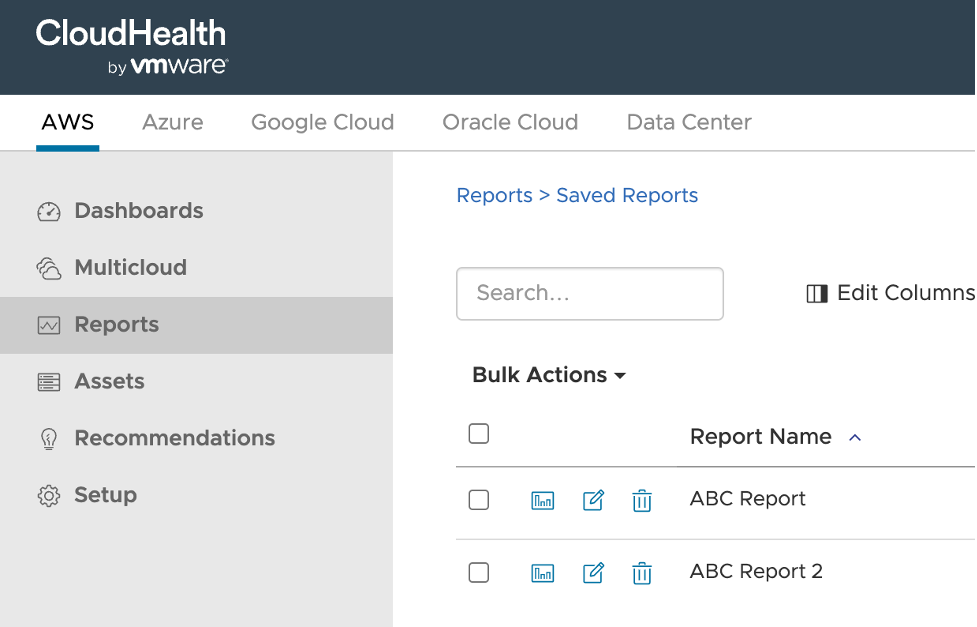Click inside the Search input field
The height and width of the screenshot is (627, 977).
(x=589, y=293)
